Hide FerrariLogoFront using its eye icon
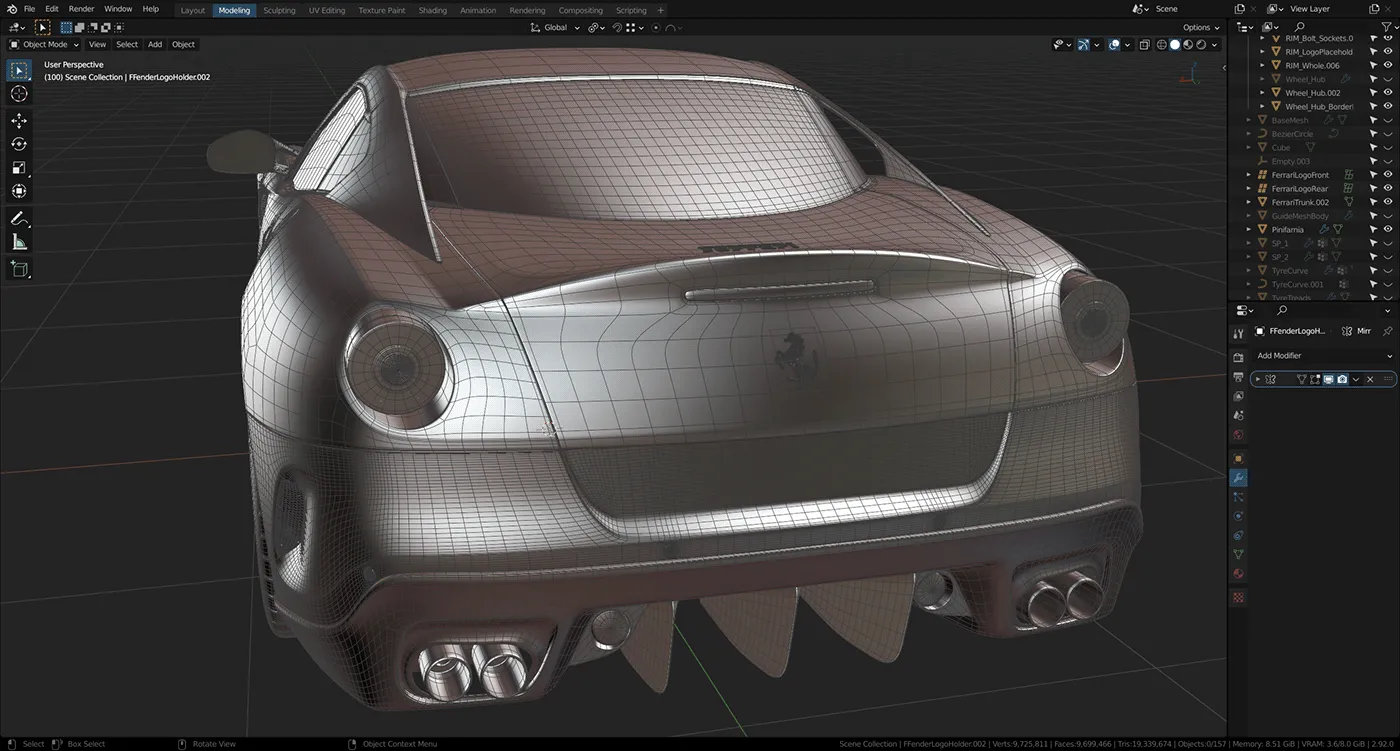Image resolution: width=1400 pixels, height=751 pixels. [1387, 175]
